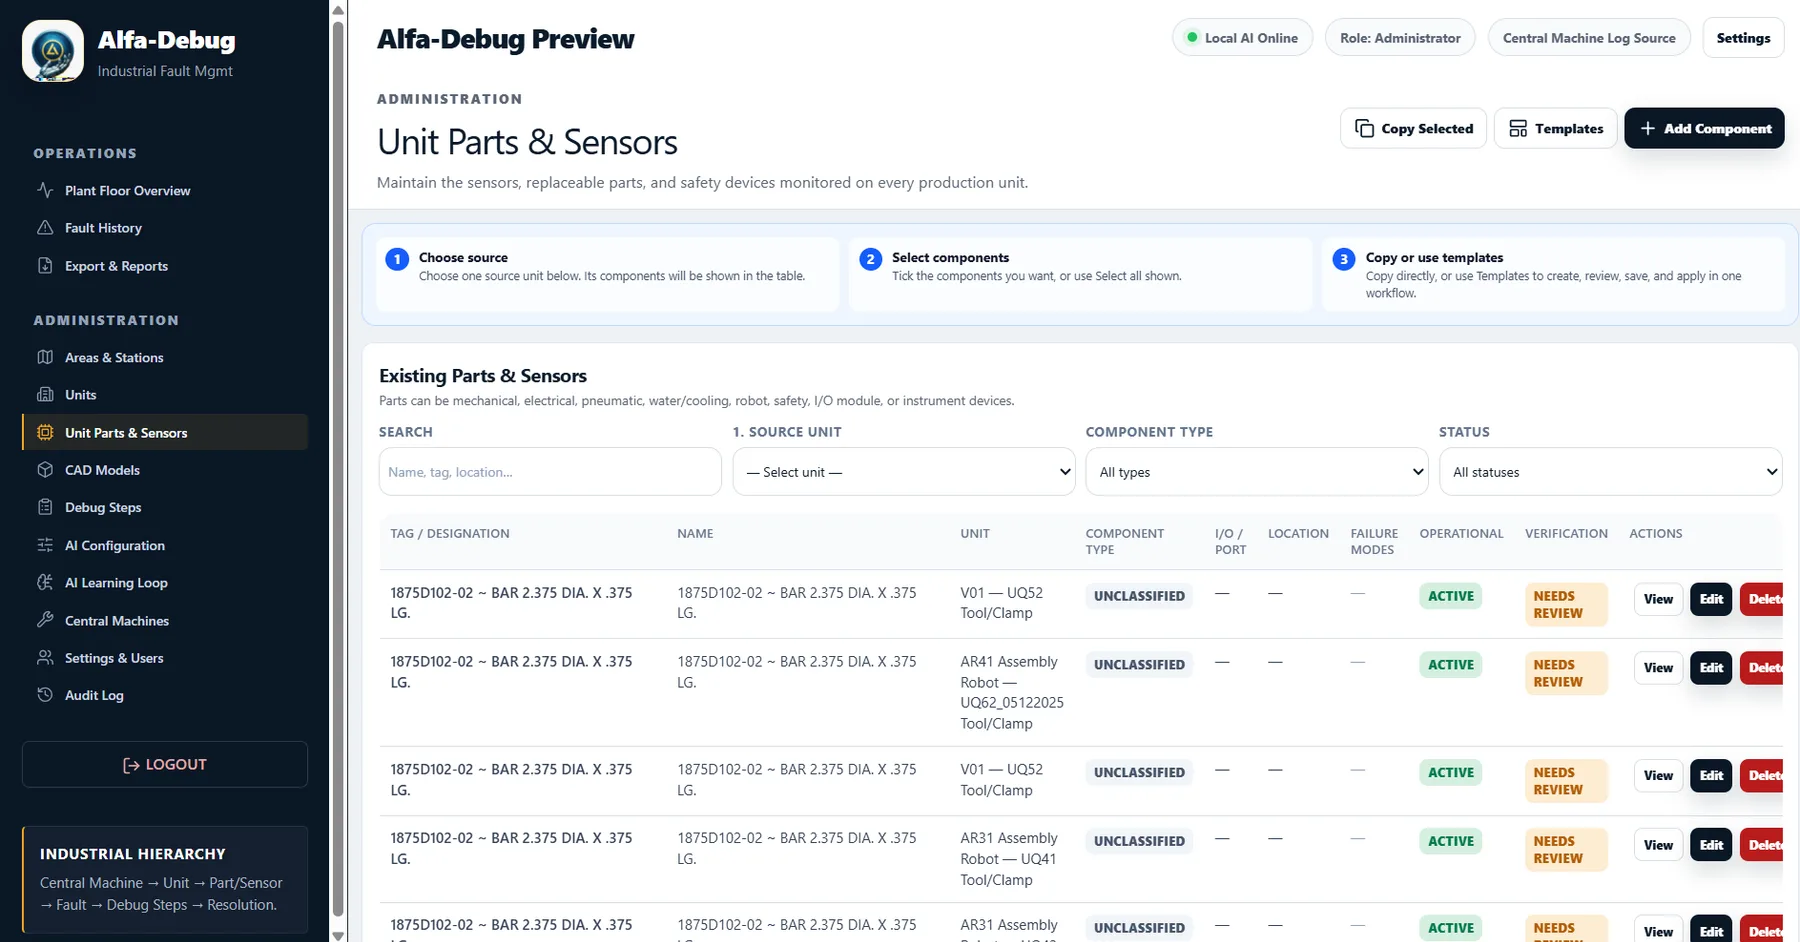The width and height of the screenshot is (1800, 942).
Task: Click the Unit Parts & Sensors chip icon
Action: pyautogui.click(x=45, y=433)
